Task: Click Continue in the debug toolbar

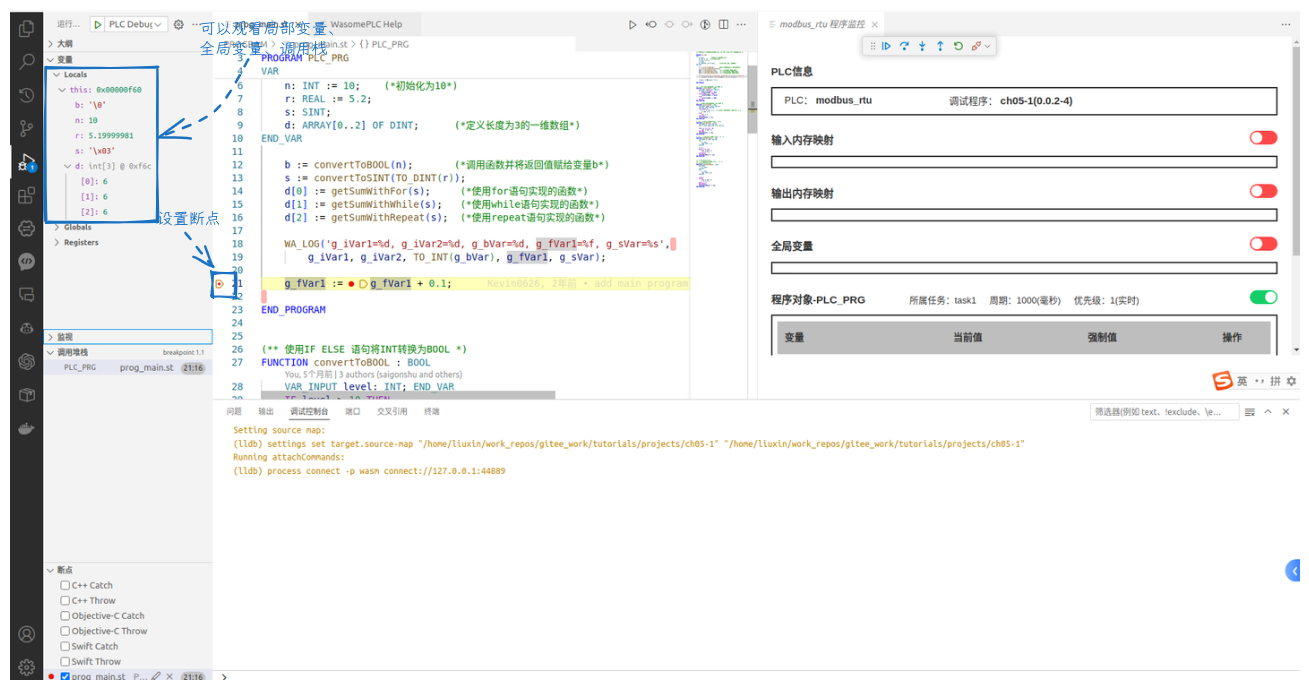Action: (x=886, y=46)
